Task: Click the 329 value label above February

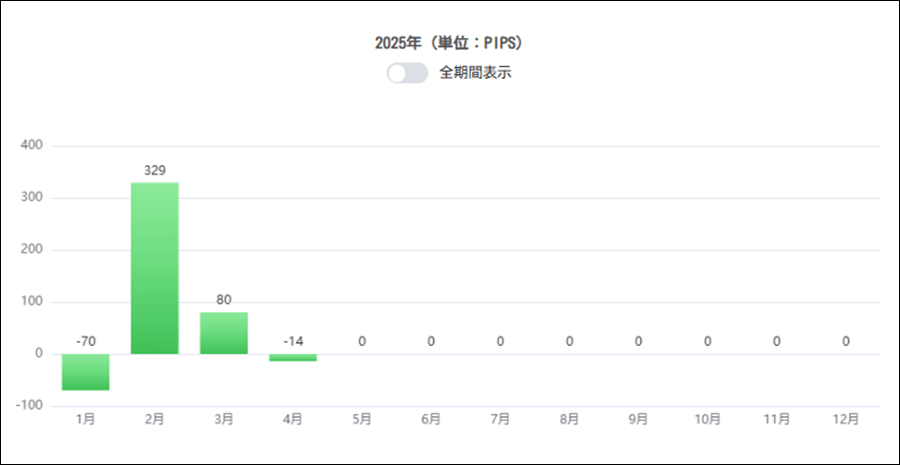Action: click(155, 170)
